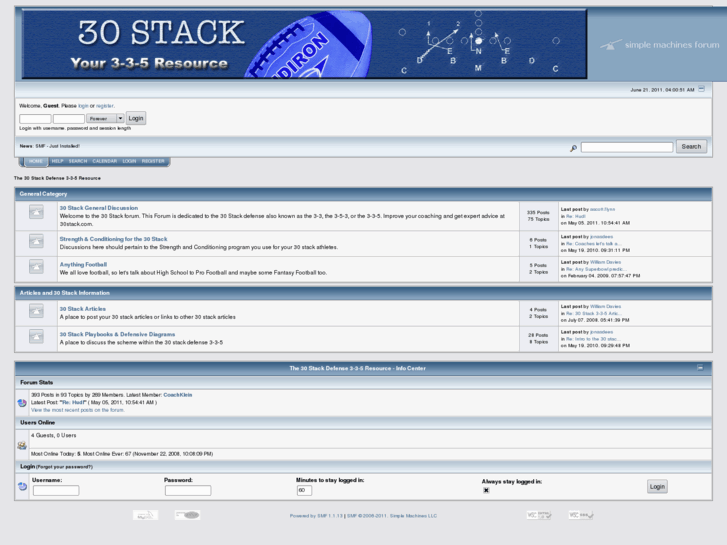Image resolution: width=727 pixels, height=545 pixels.
Task: Click the W3C XHTML validation badge
Action: tap(539, 515)
